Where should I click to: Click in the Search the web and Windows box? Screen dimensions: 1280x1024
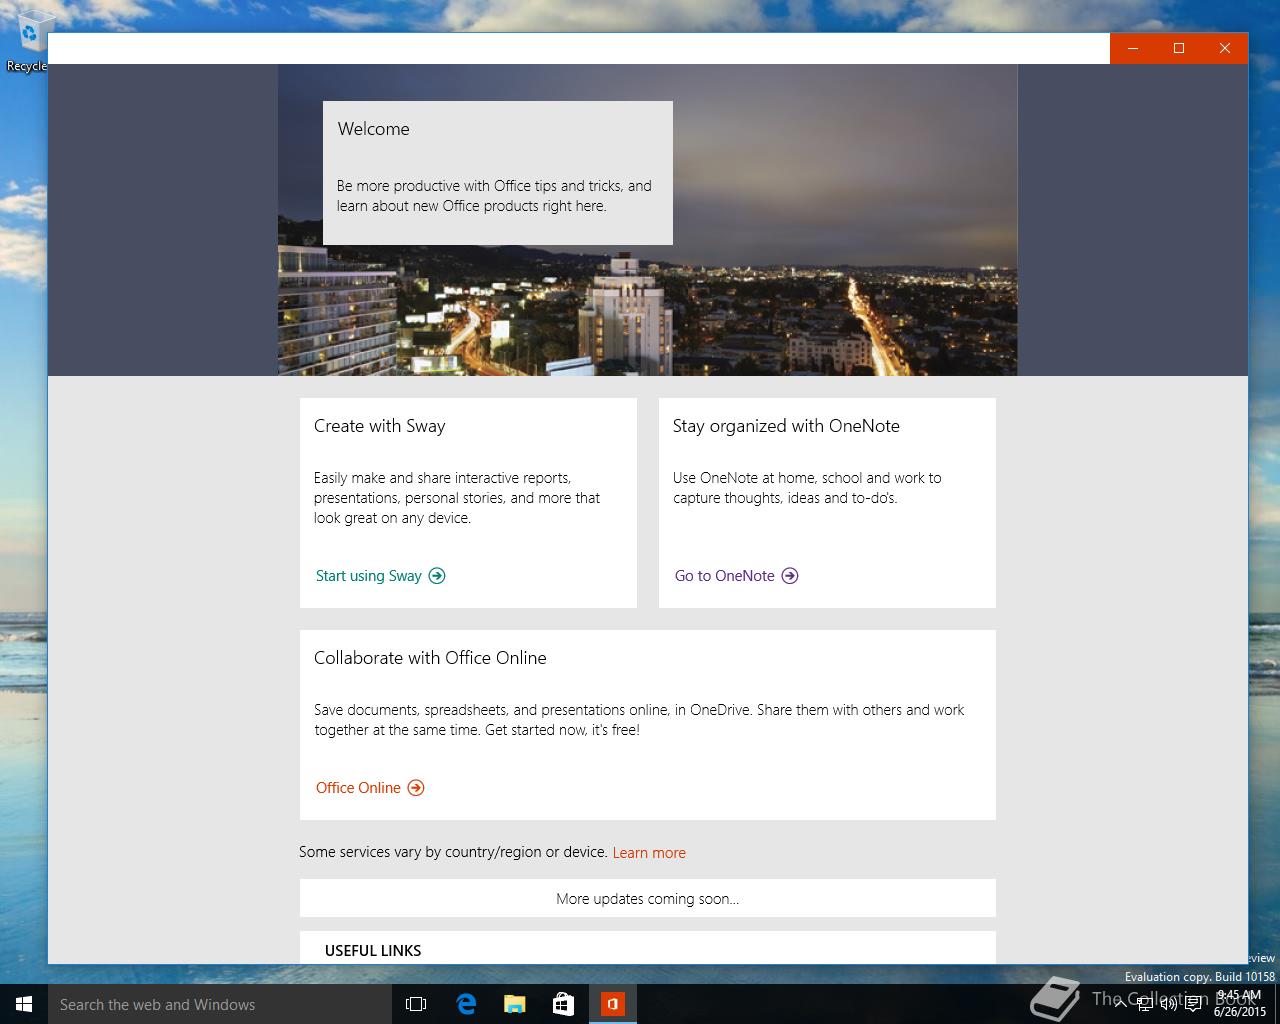(219, 1004)
